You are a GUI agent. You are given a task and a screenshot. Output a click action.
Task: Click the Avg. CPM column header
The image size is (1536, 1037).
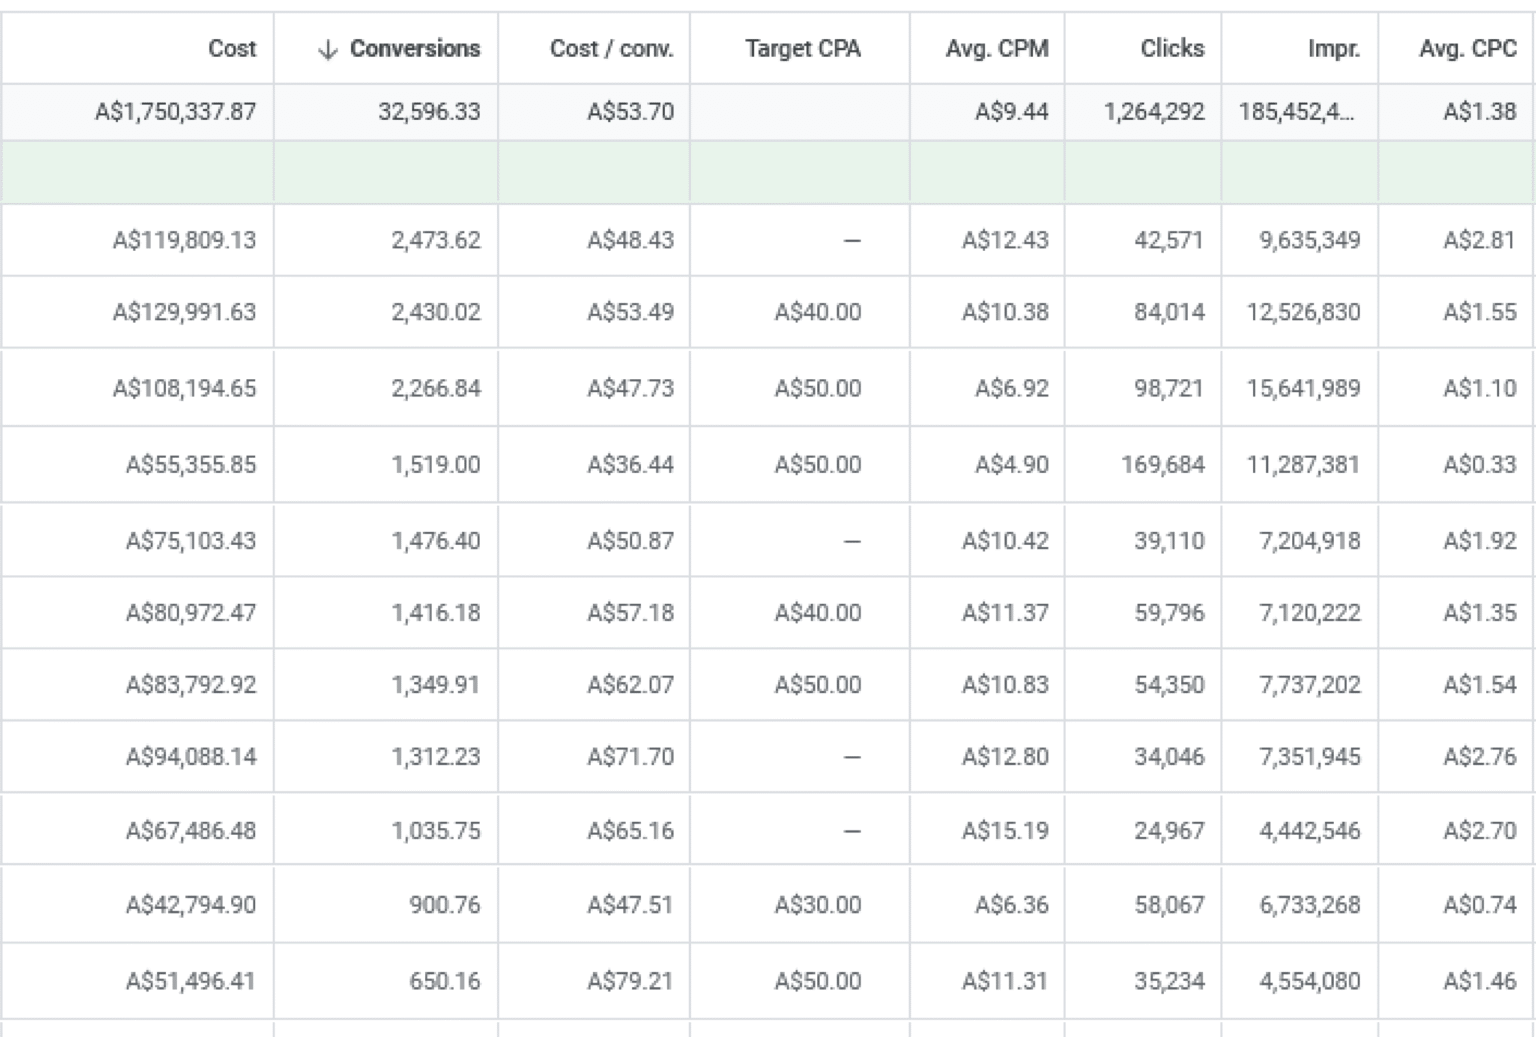(997, 49)
